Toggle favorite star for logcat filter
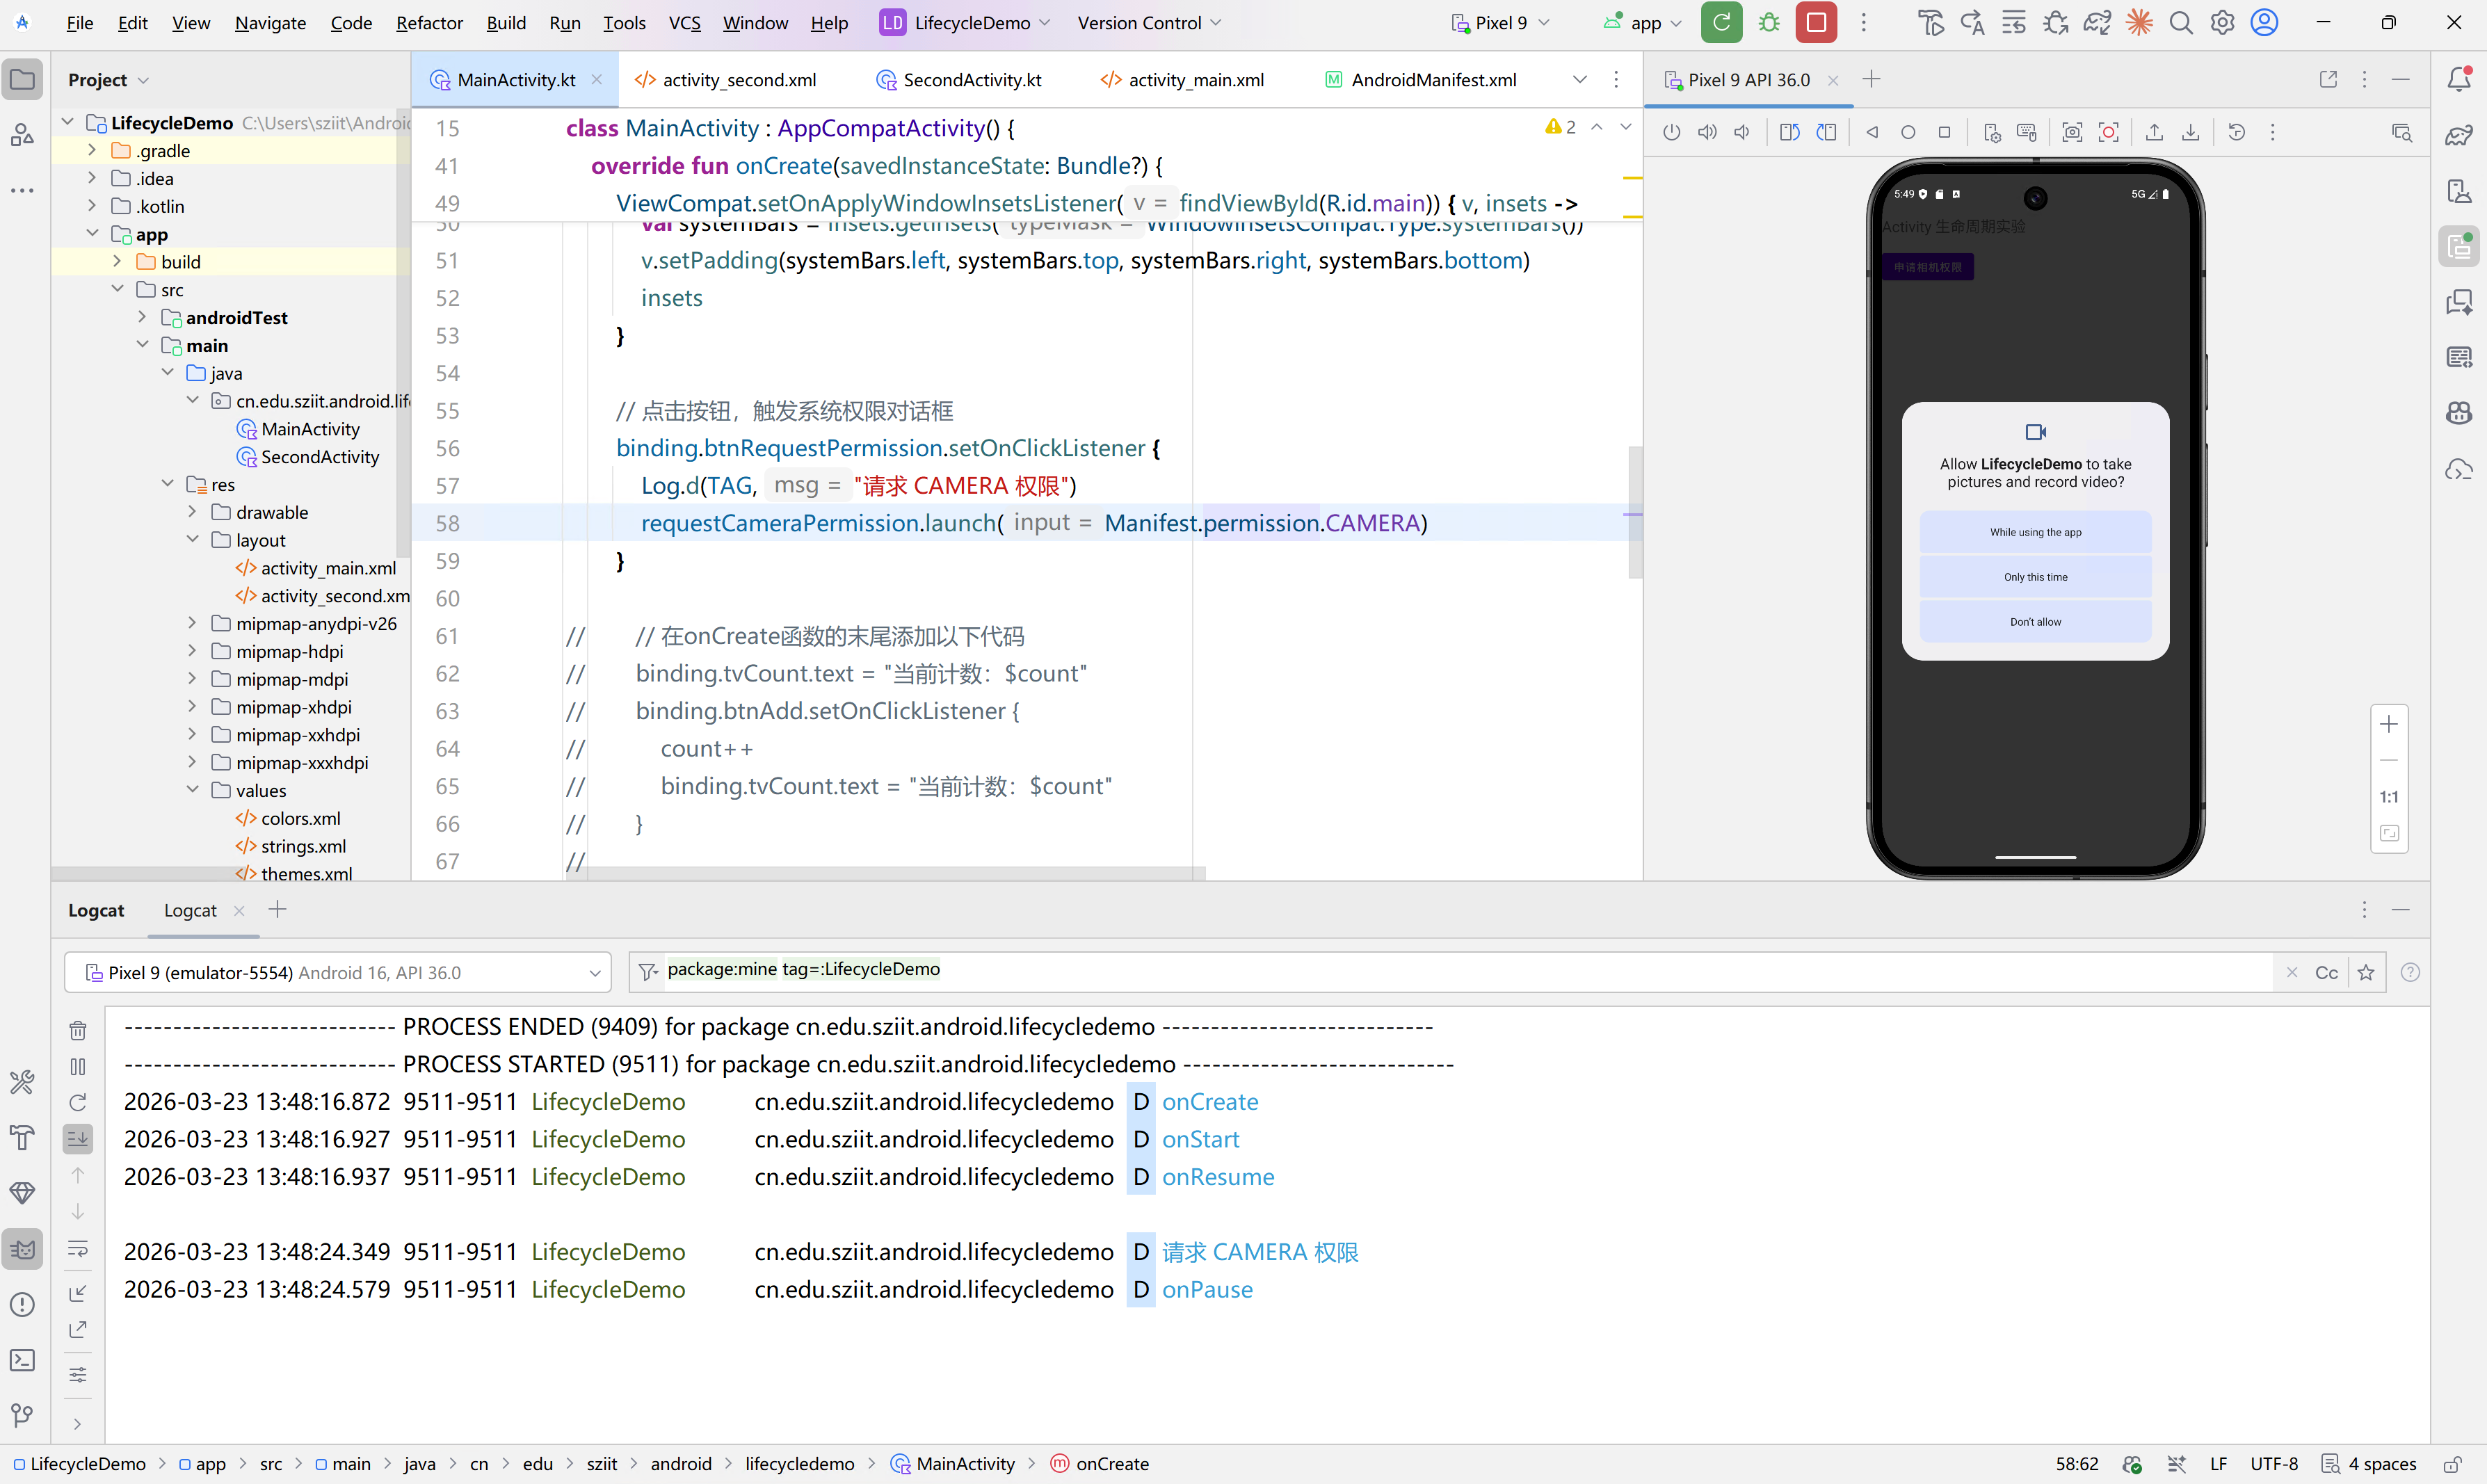2487x1484 pixels. [x=2366, y=973]
